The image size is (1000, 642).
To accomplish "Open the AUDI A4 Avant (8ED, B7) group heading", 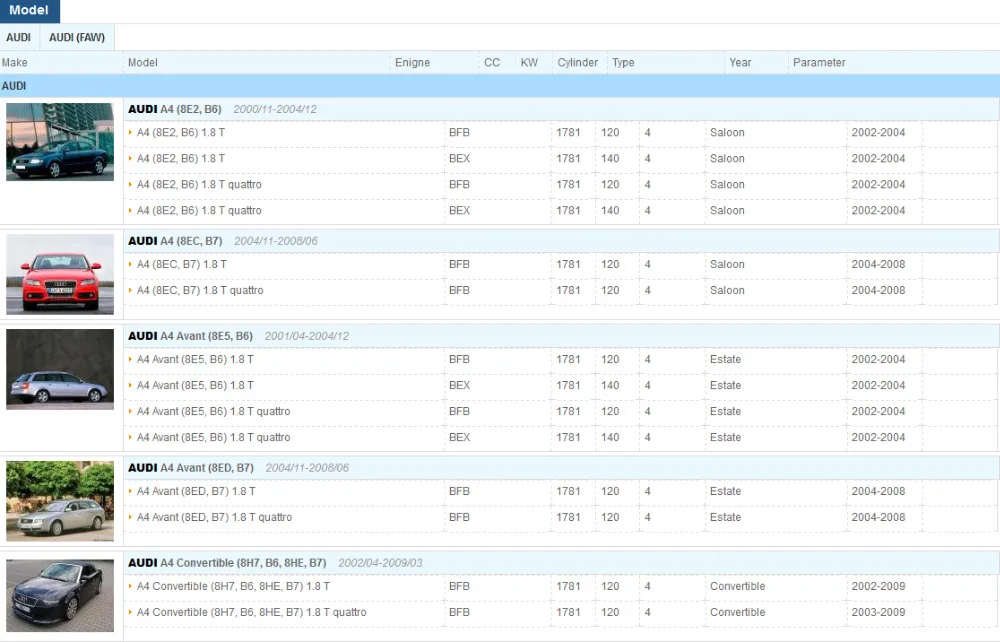I will 191,468.
